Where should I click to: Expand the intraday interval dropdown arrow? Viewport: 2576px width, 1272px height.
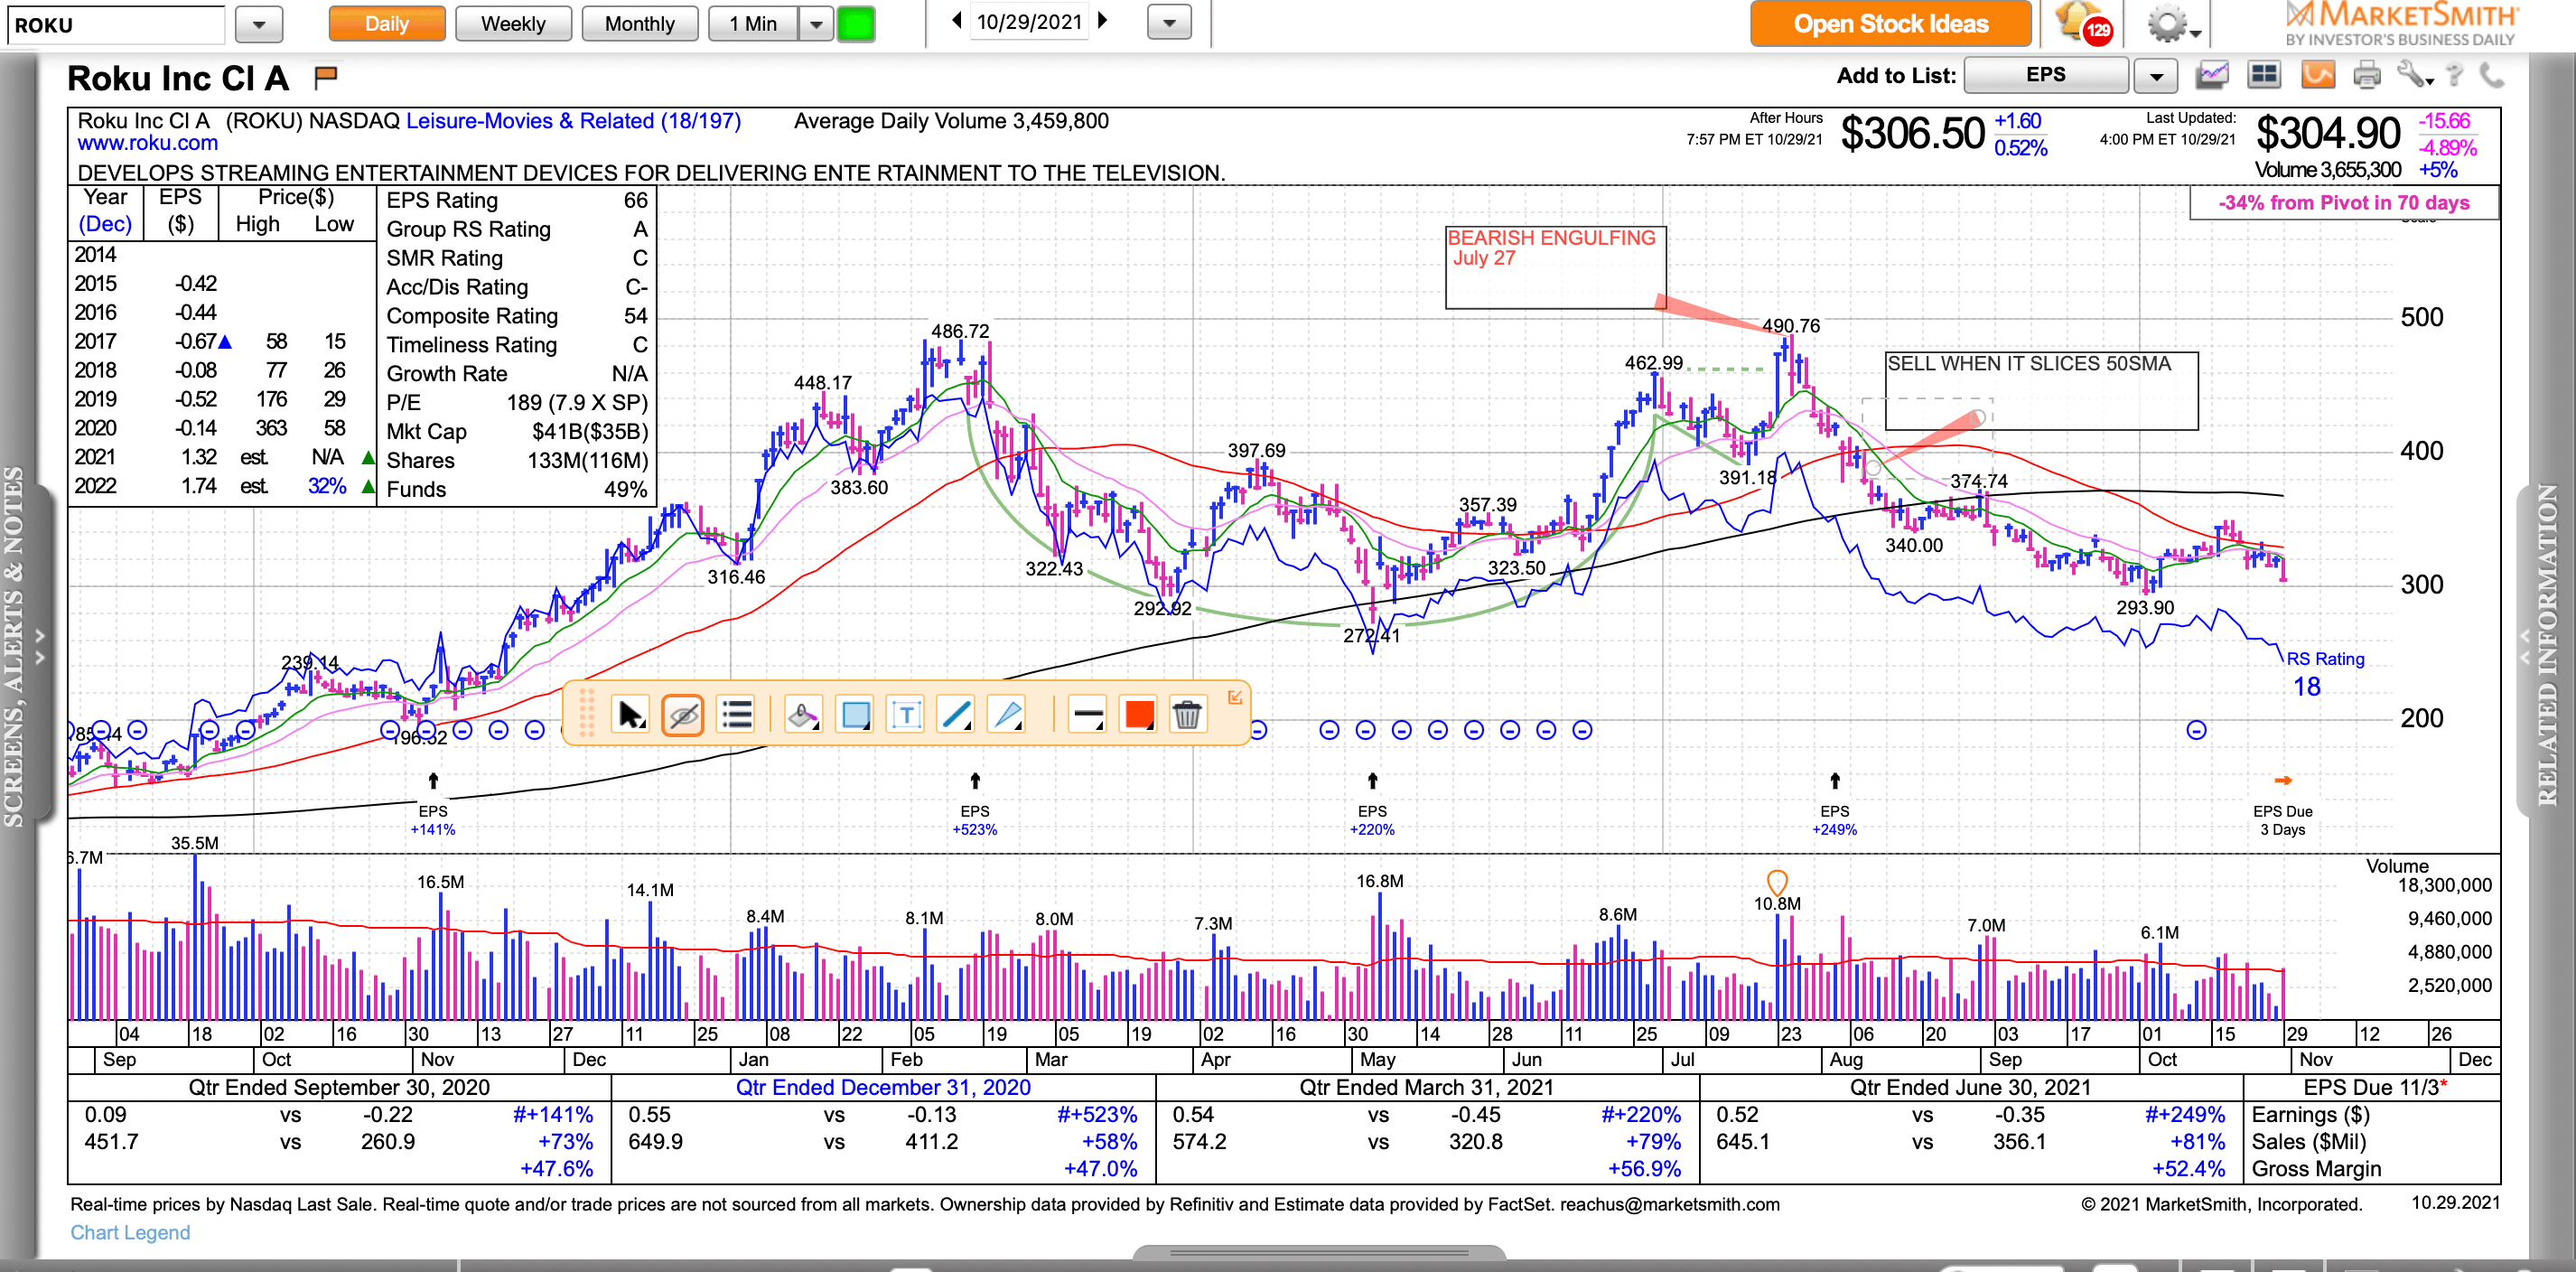point(816,23)
